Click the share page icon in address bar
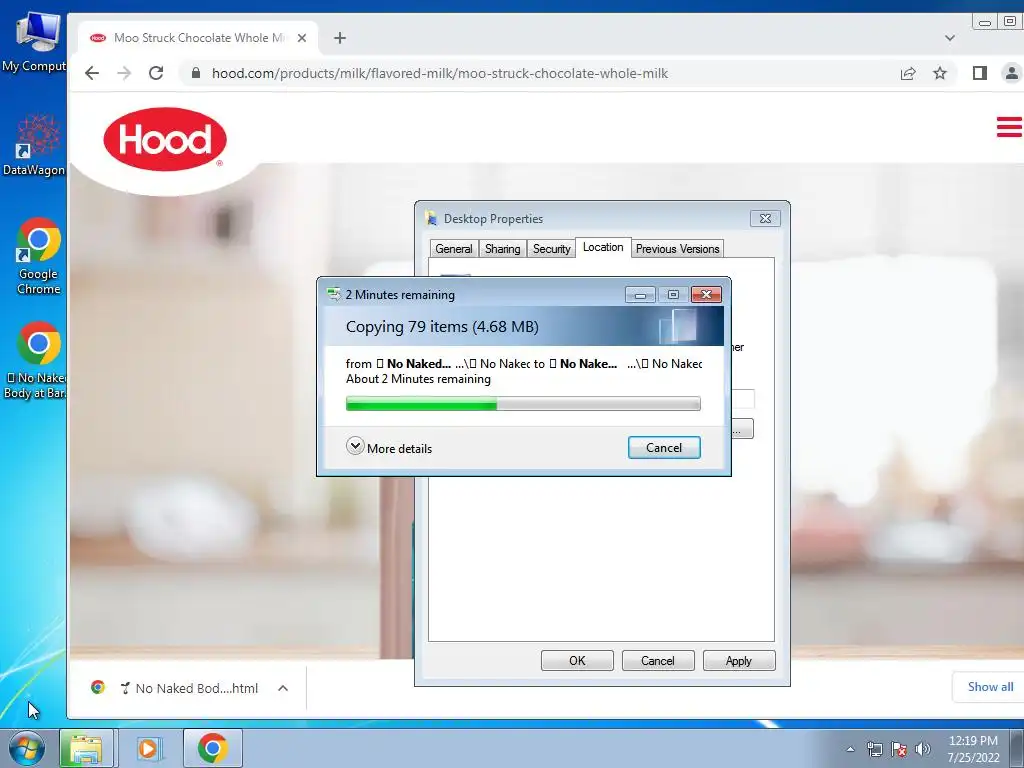1024x768 pixels. tap(908, 73)
